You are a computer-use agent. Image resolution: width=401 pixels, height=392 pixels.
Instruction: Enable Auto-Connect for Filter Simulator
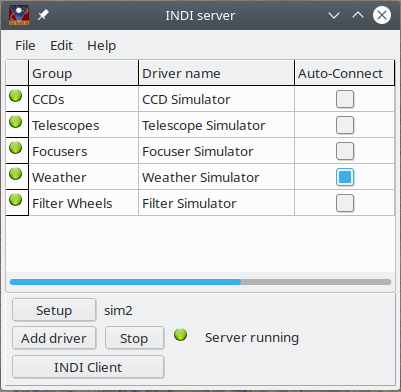click(x=345, y=203)
